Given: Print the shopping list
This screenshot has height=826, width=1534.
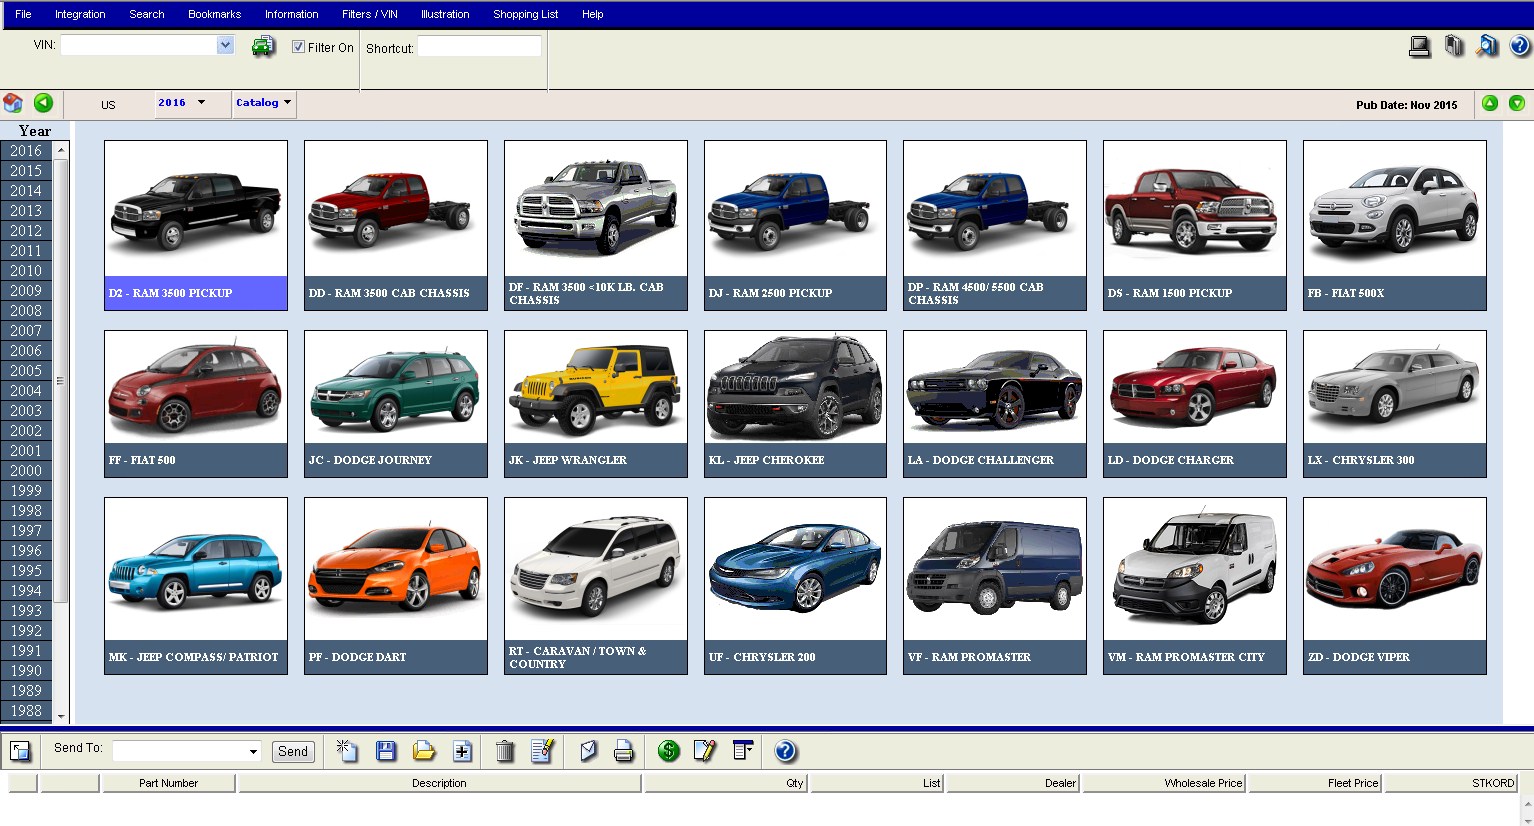Looking at the screenshot, I should tap(624, 751).
